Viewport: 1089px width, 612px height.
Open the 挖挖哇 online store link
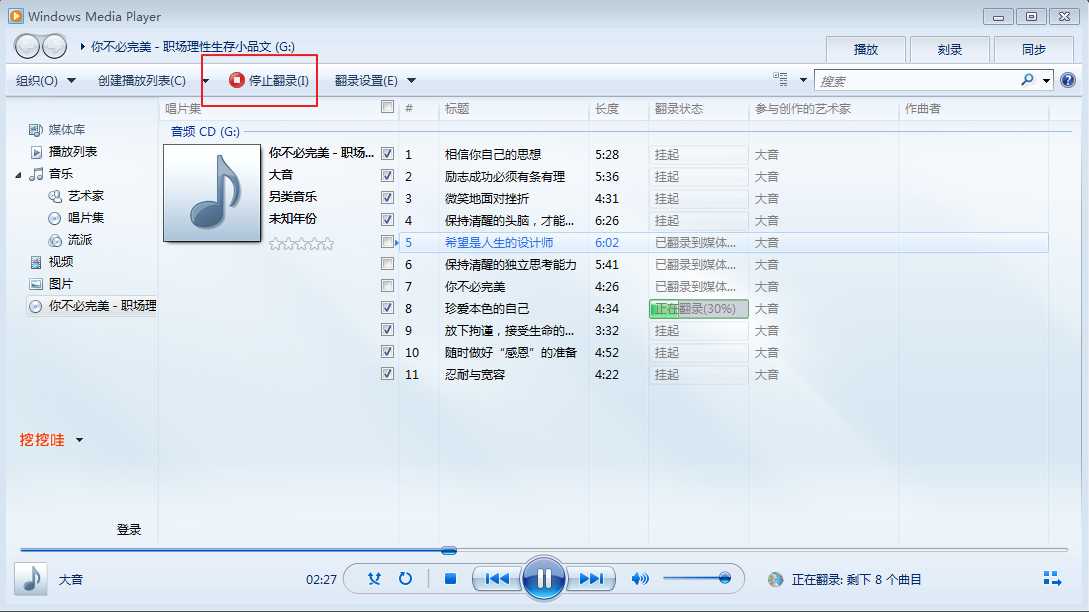tap(42, 440)
